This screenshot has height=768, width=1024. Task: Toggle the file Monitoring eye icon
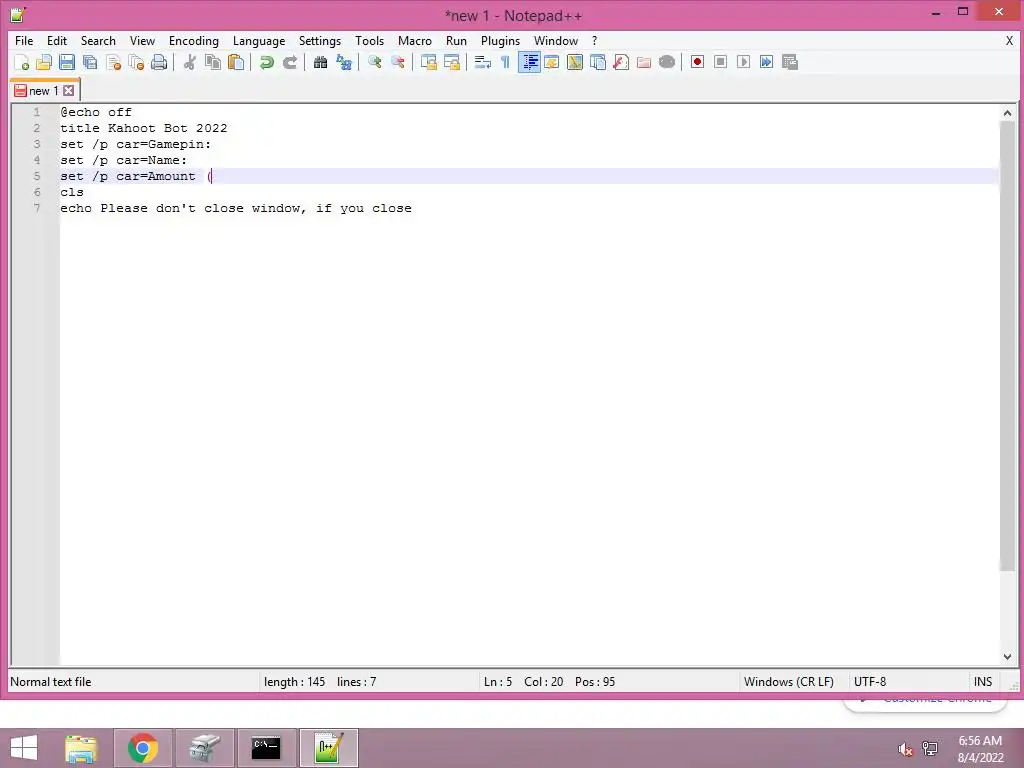[667, 62]
